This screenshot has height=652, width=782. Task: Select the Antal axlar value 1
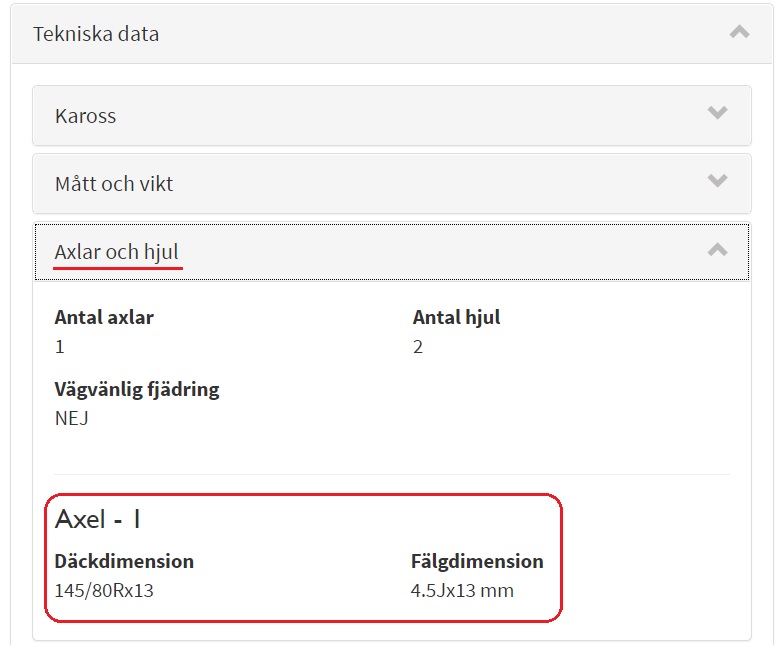[60, 347]
